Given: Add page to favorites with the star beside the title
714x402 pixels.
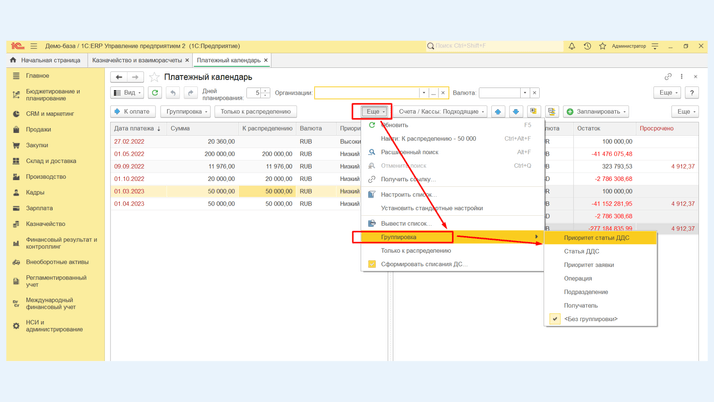Looking at the screenshot, I should pos(154,77).
